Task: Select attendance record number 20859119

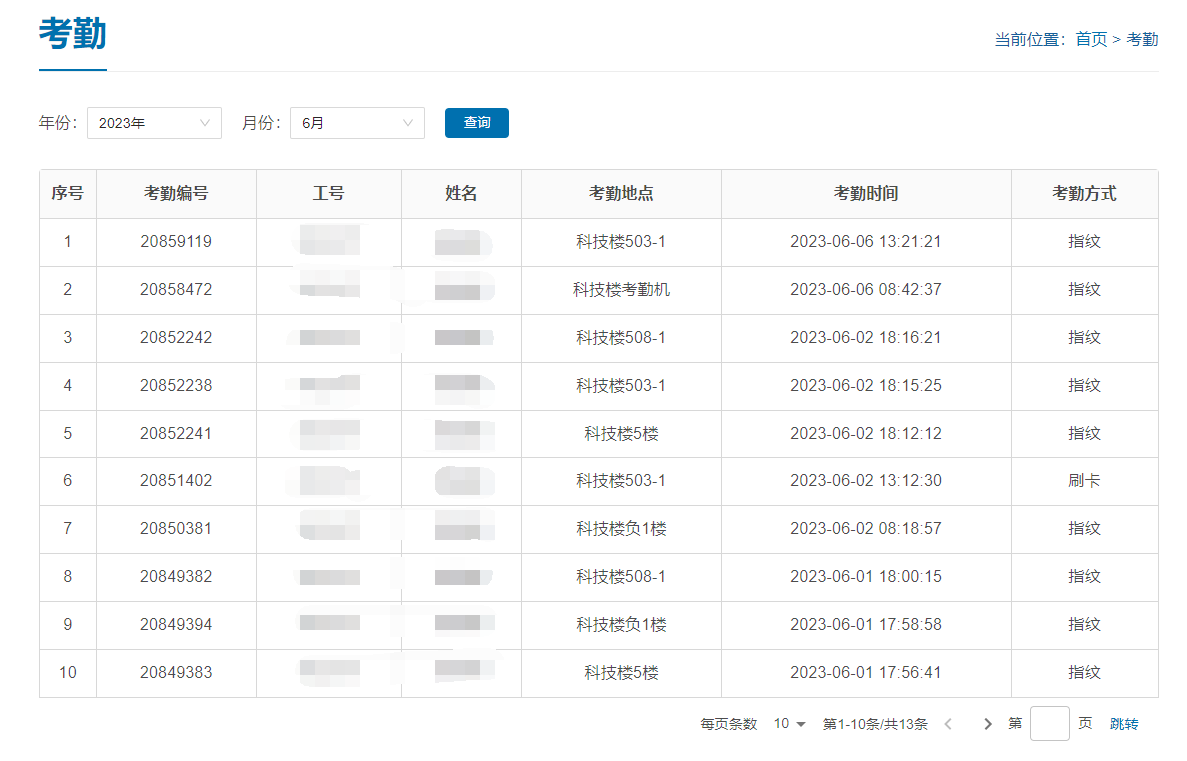Action: tap(176, 242)
